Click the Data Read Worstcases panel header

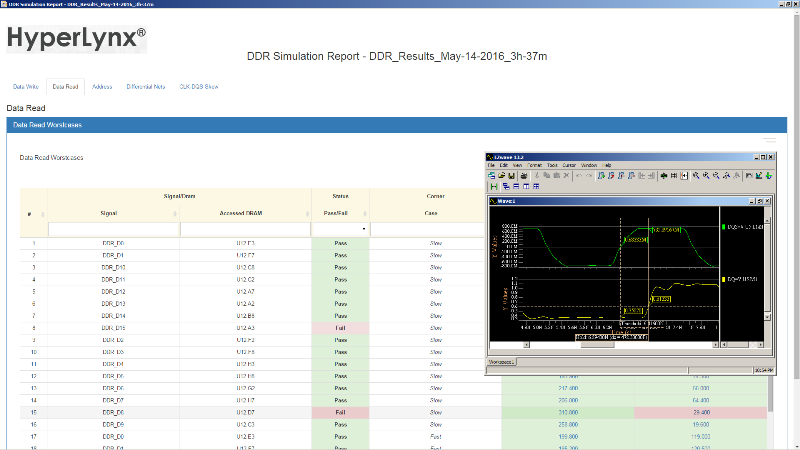pos(48,125)
